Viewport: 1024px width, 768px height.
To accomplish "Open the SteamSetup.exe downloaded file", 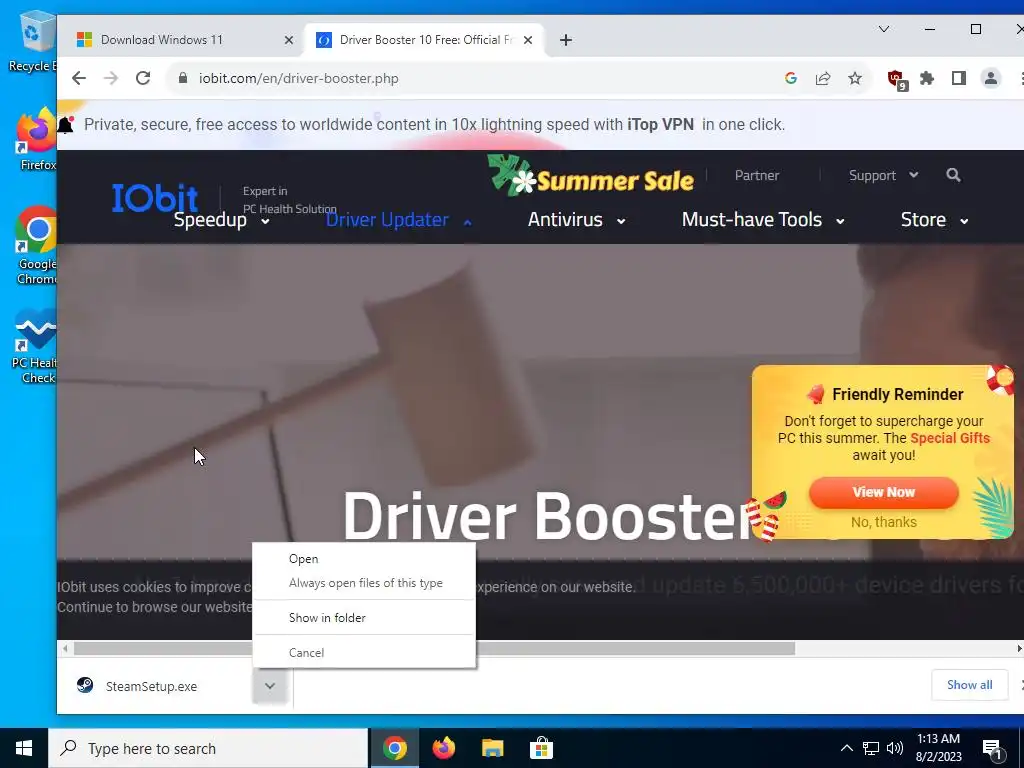I will (151, 686).
